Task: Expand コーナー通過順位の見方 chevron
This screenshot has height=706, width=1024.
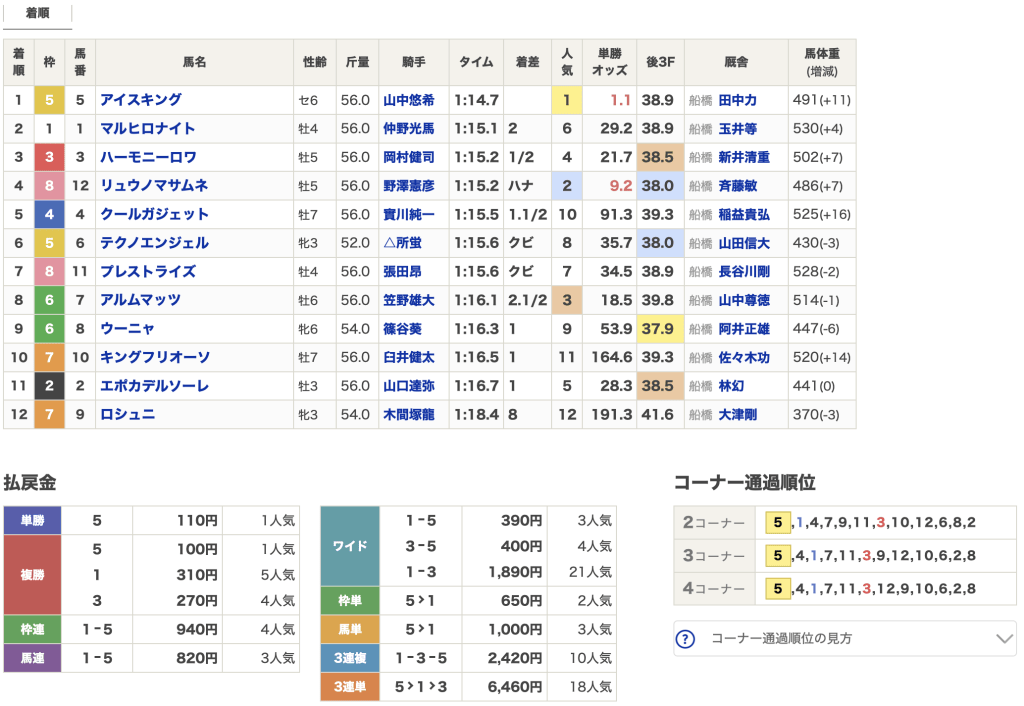Action: [1004, 638]
